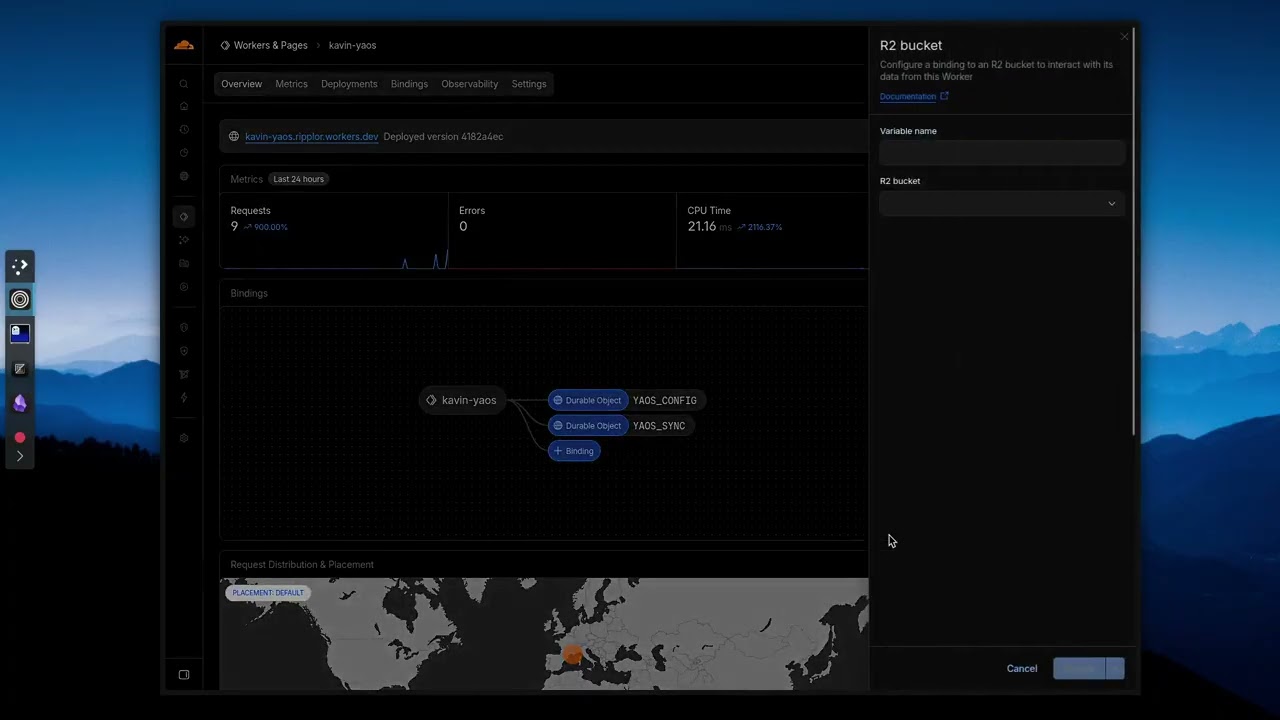The width and height of the screenshot is (1280, 720).
Task: Open the notes pencil icon in dock
Action: pyautogui.click(x=20, y=369)
